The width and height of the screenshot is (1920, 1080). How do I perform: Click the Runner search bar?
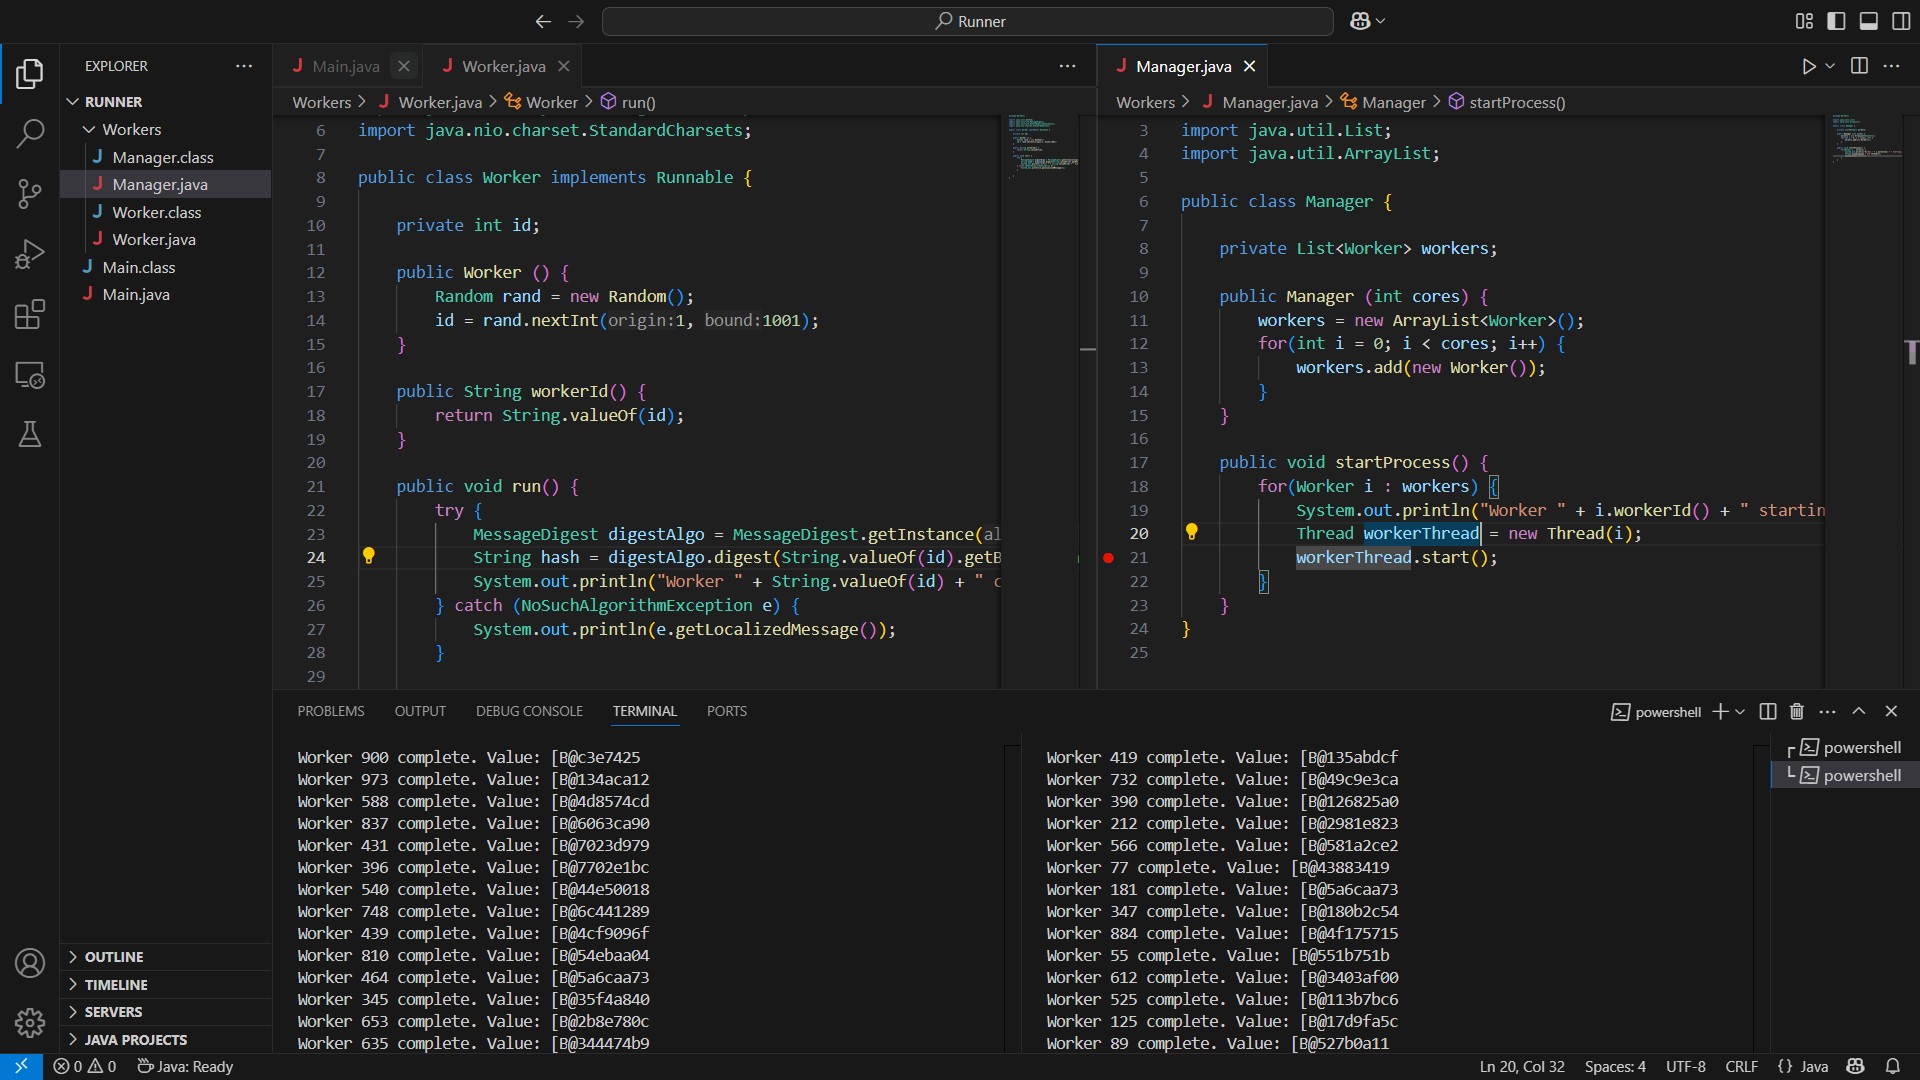[967, 21]
